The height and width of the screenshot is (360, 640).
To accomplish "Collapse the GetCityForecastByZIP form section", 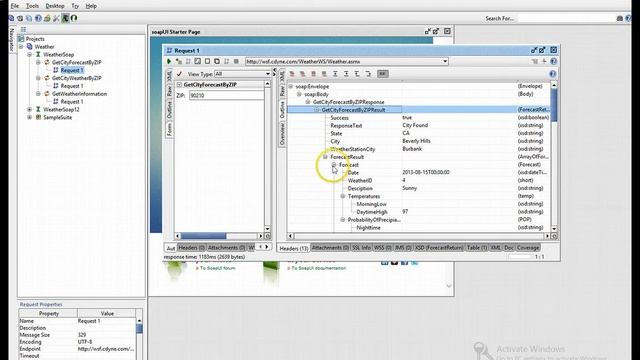I will [x=179, y=84].
